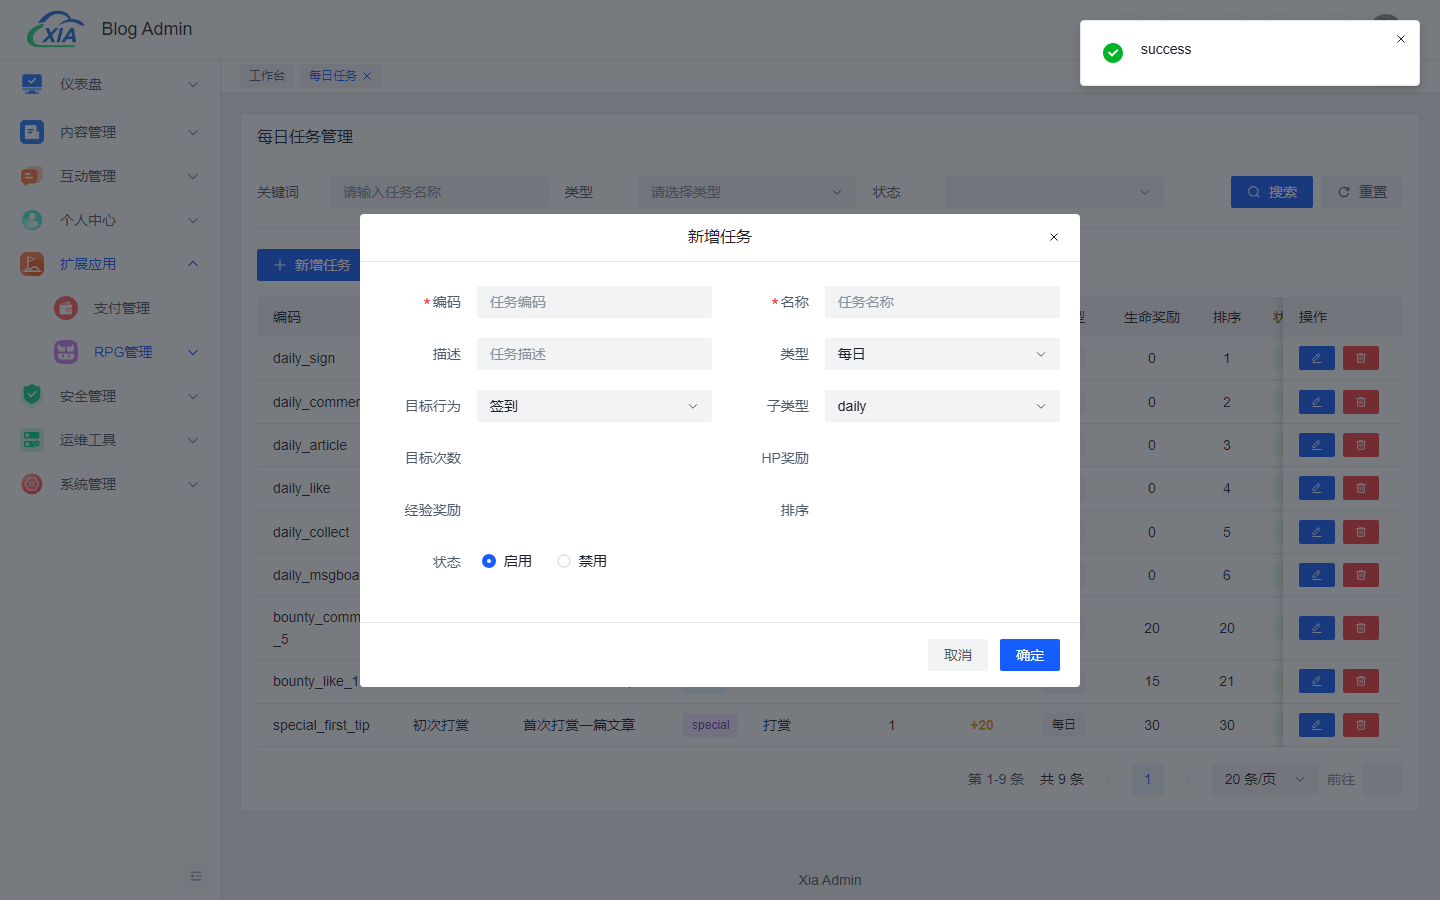
Task: Edit the special_first_tip row
Action: (1316, 725)
